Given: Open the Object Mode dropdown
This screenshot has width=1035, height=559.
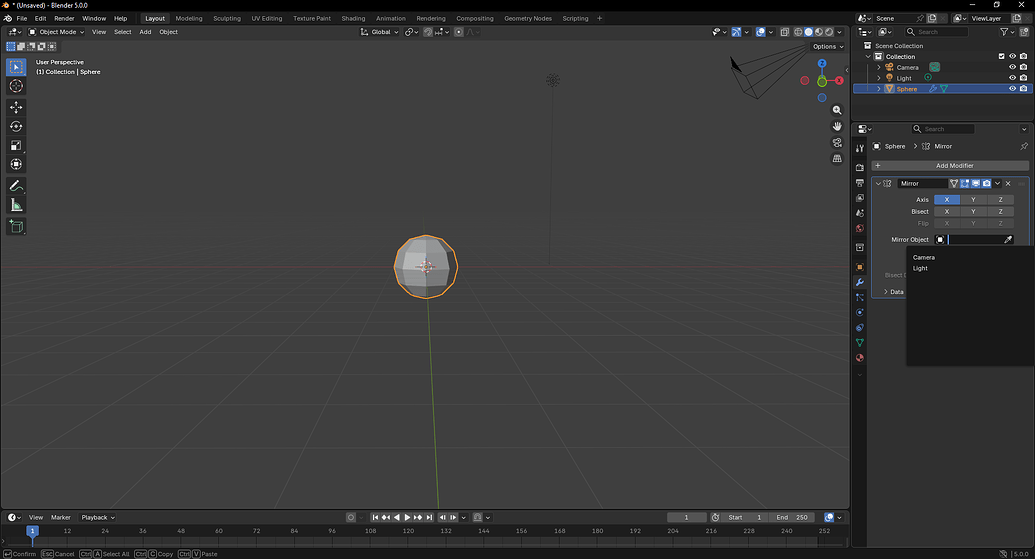Looking at the screenshot, I should tap(56, 32).
